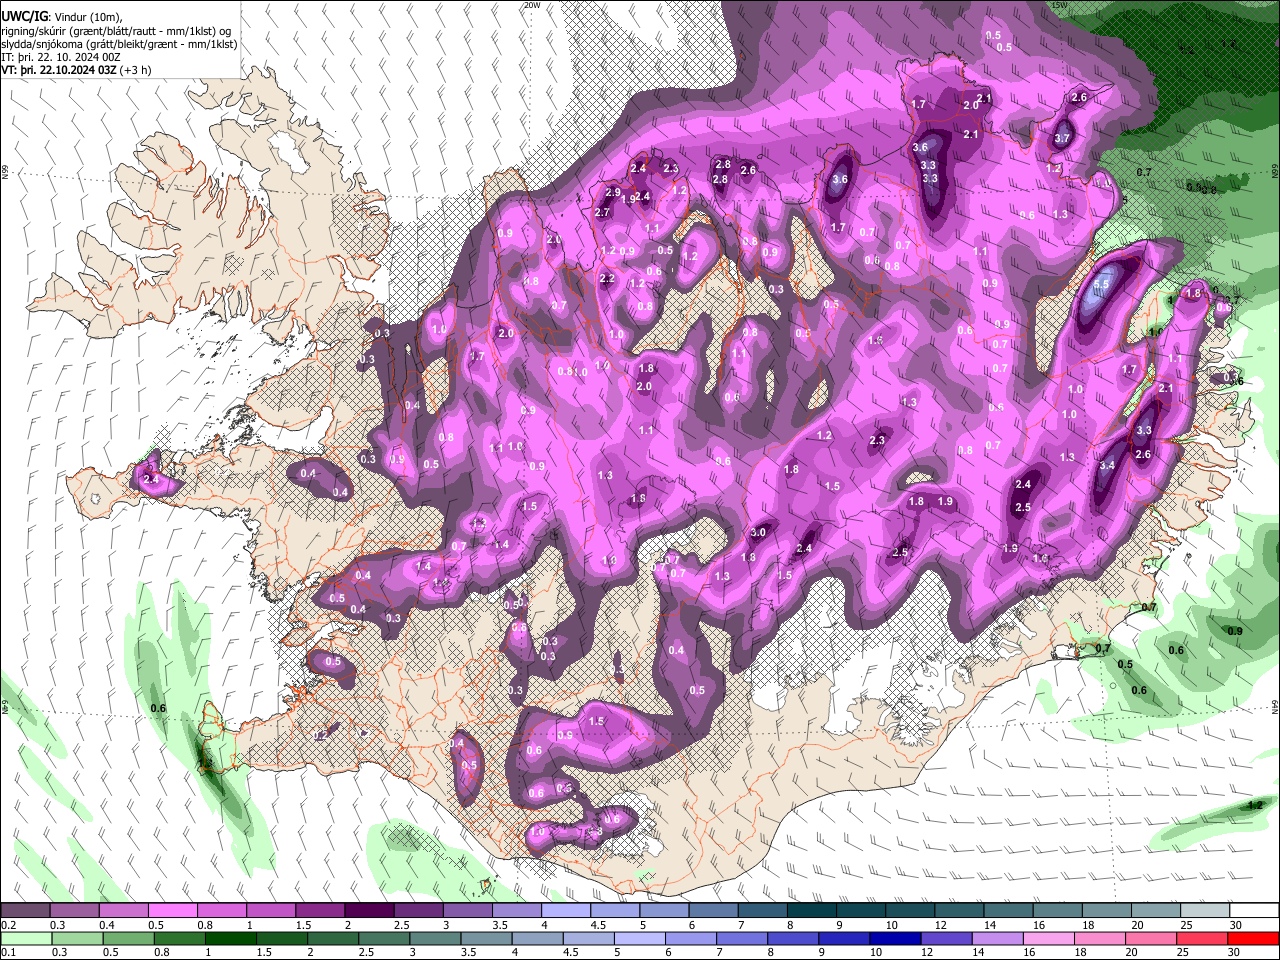
Task: Click the '20W' longitude label
Action: (x=531, y=5)
